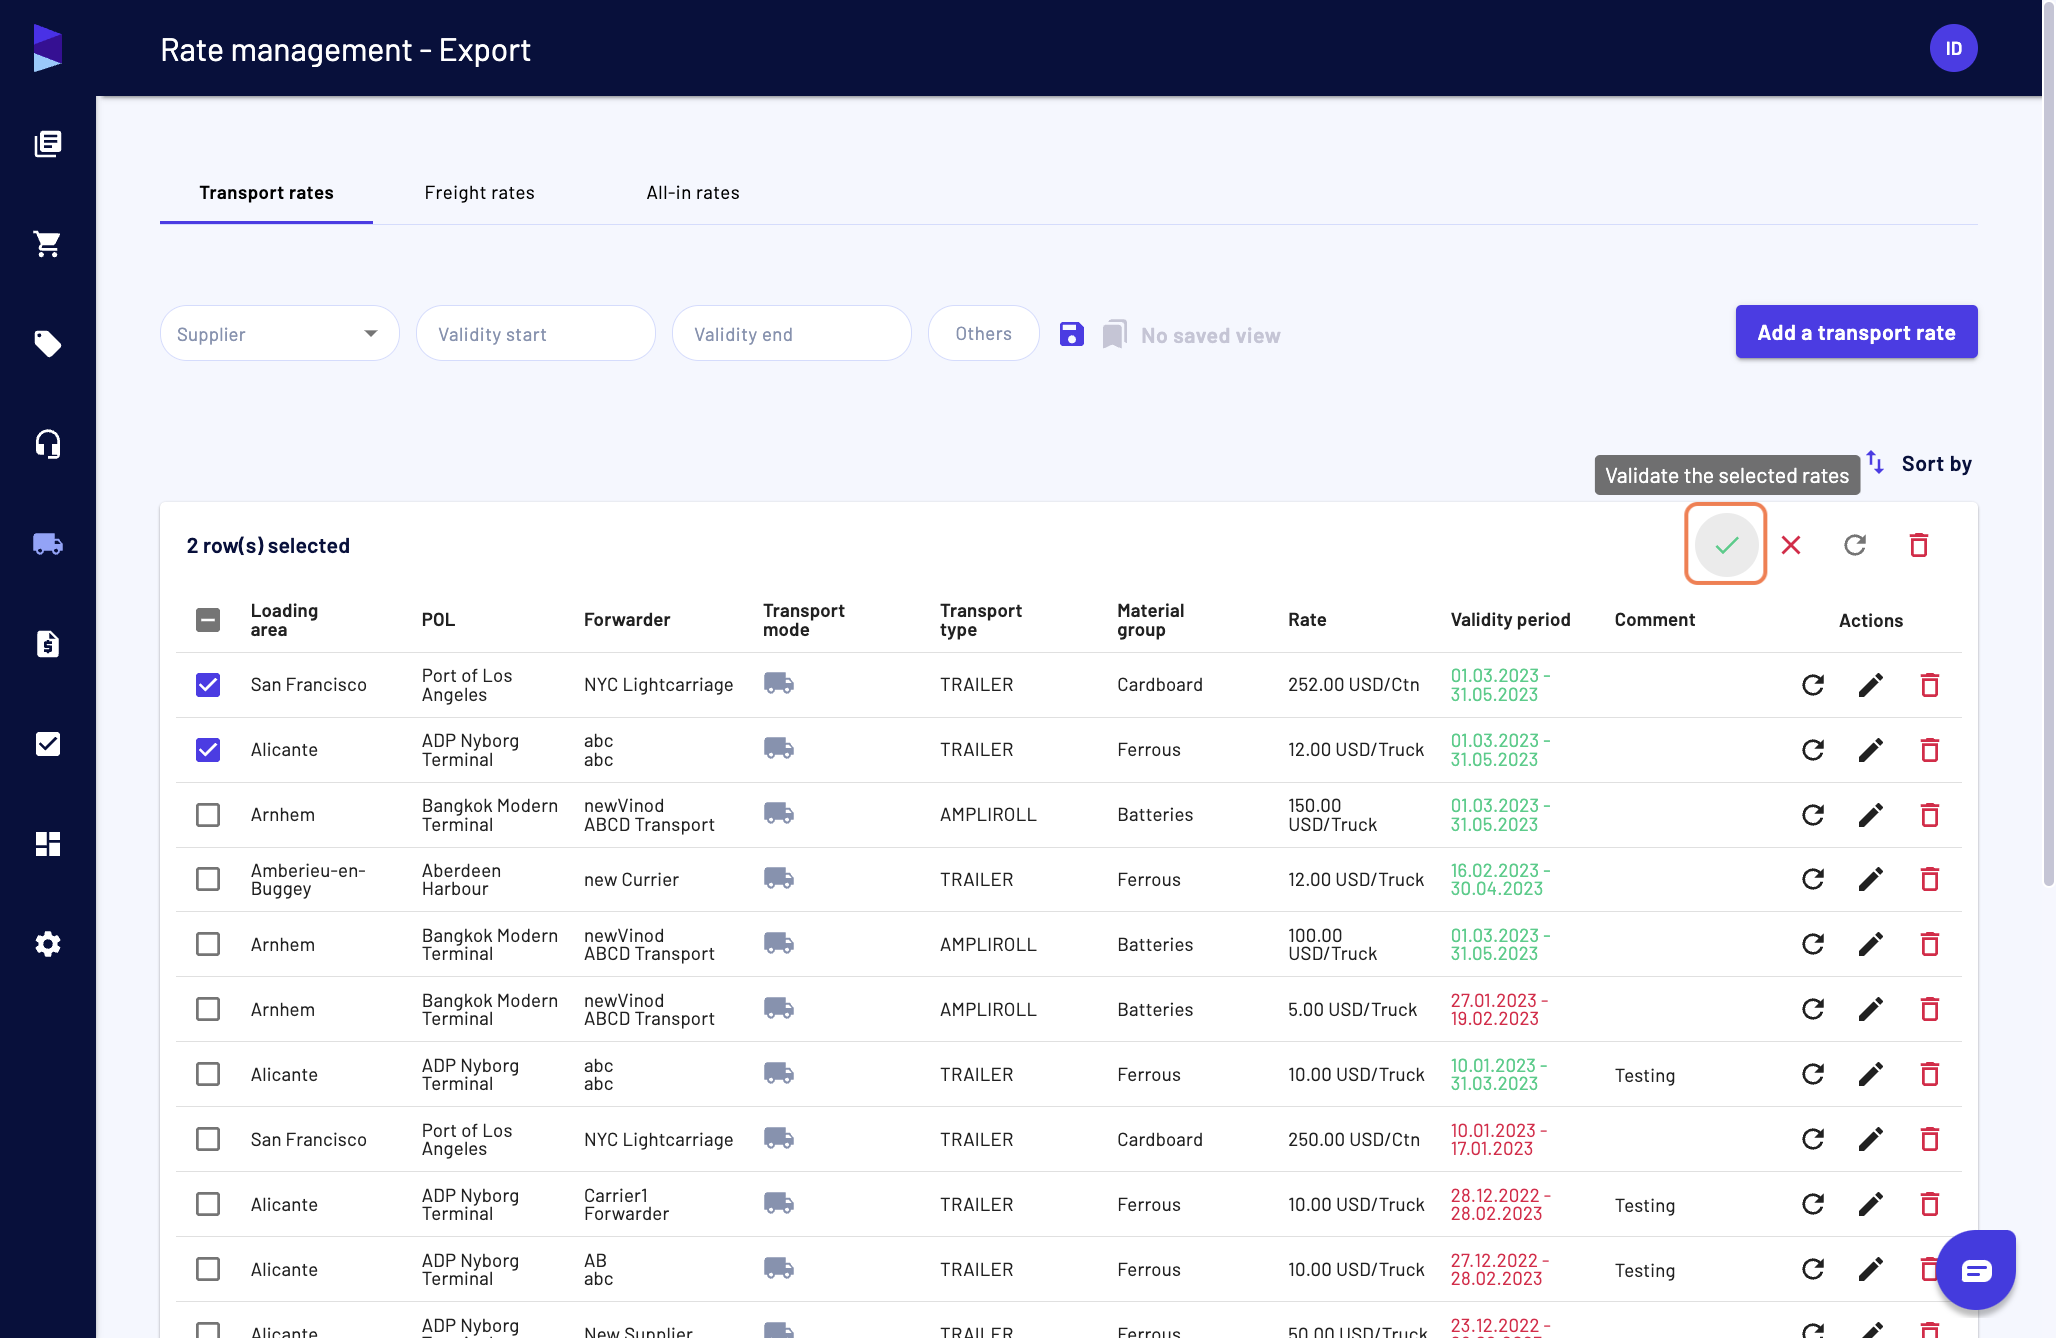Save current view with floppy disk icon
Image resolution: width=2056 pixels, height=1338 pixels.
point(1072,334)
